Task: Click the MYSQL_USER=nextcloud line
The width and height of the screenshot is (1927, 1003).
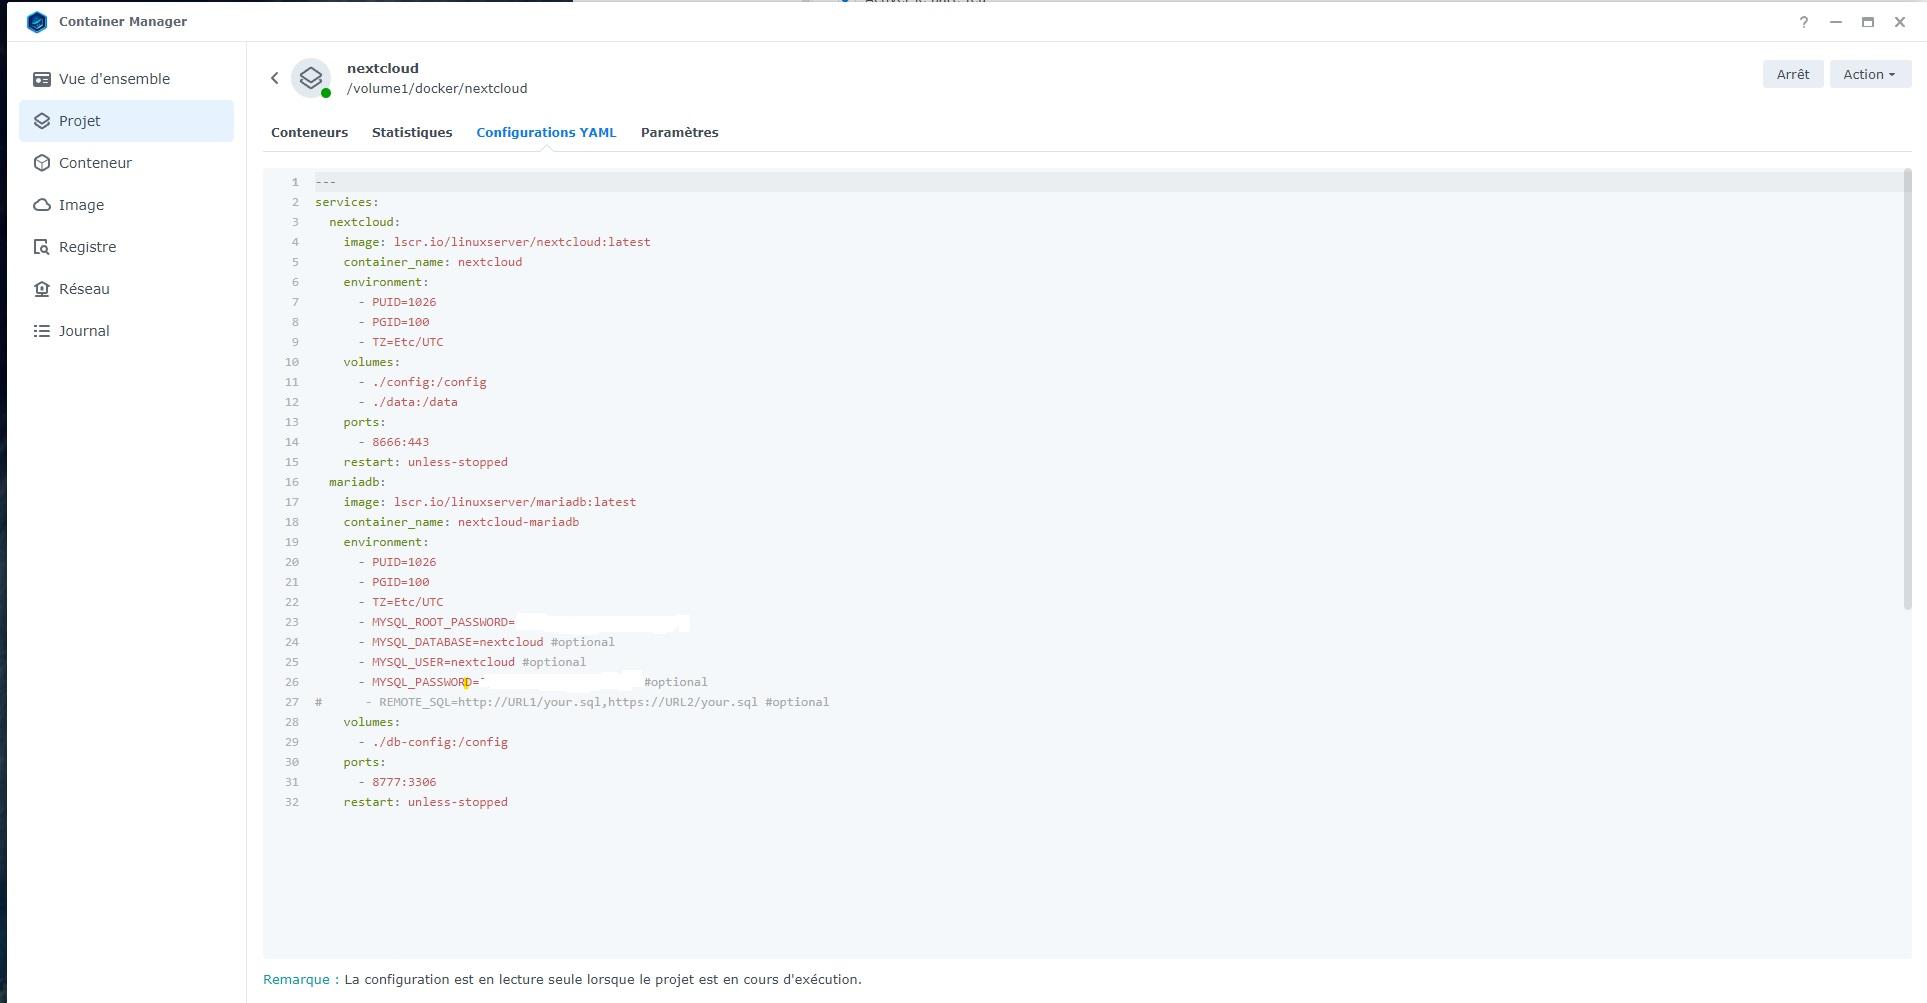Action: (x=443, y=662)
